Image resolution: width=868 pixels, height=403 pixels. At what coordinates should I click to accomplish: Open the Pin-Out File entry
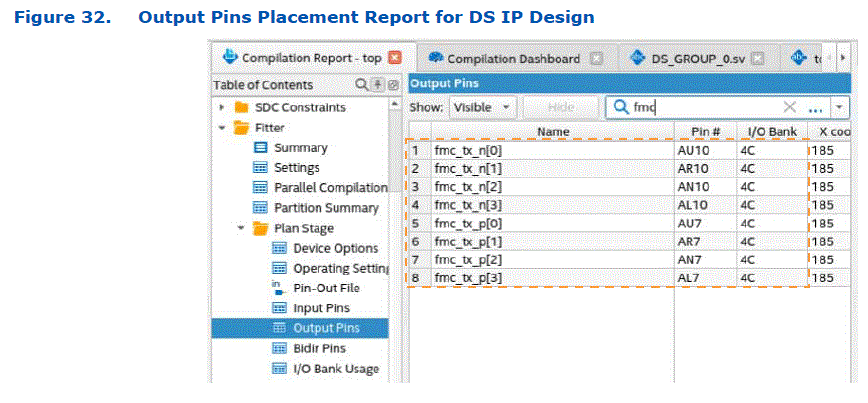click(x=327, y=288)
